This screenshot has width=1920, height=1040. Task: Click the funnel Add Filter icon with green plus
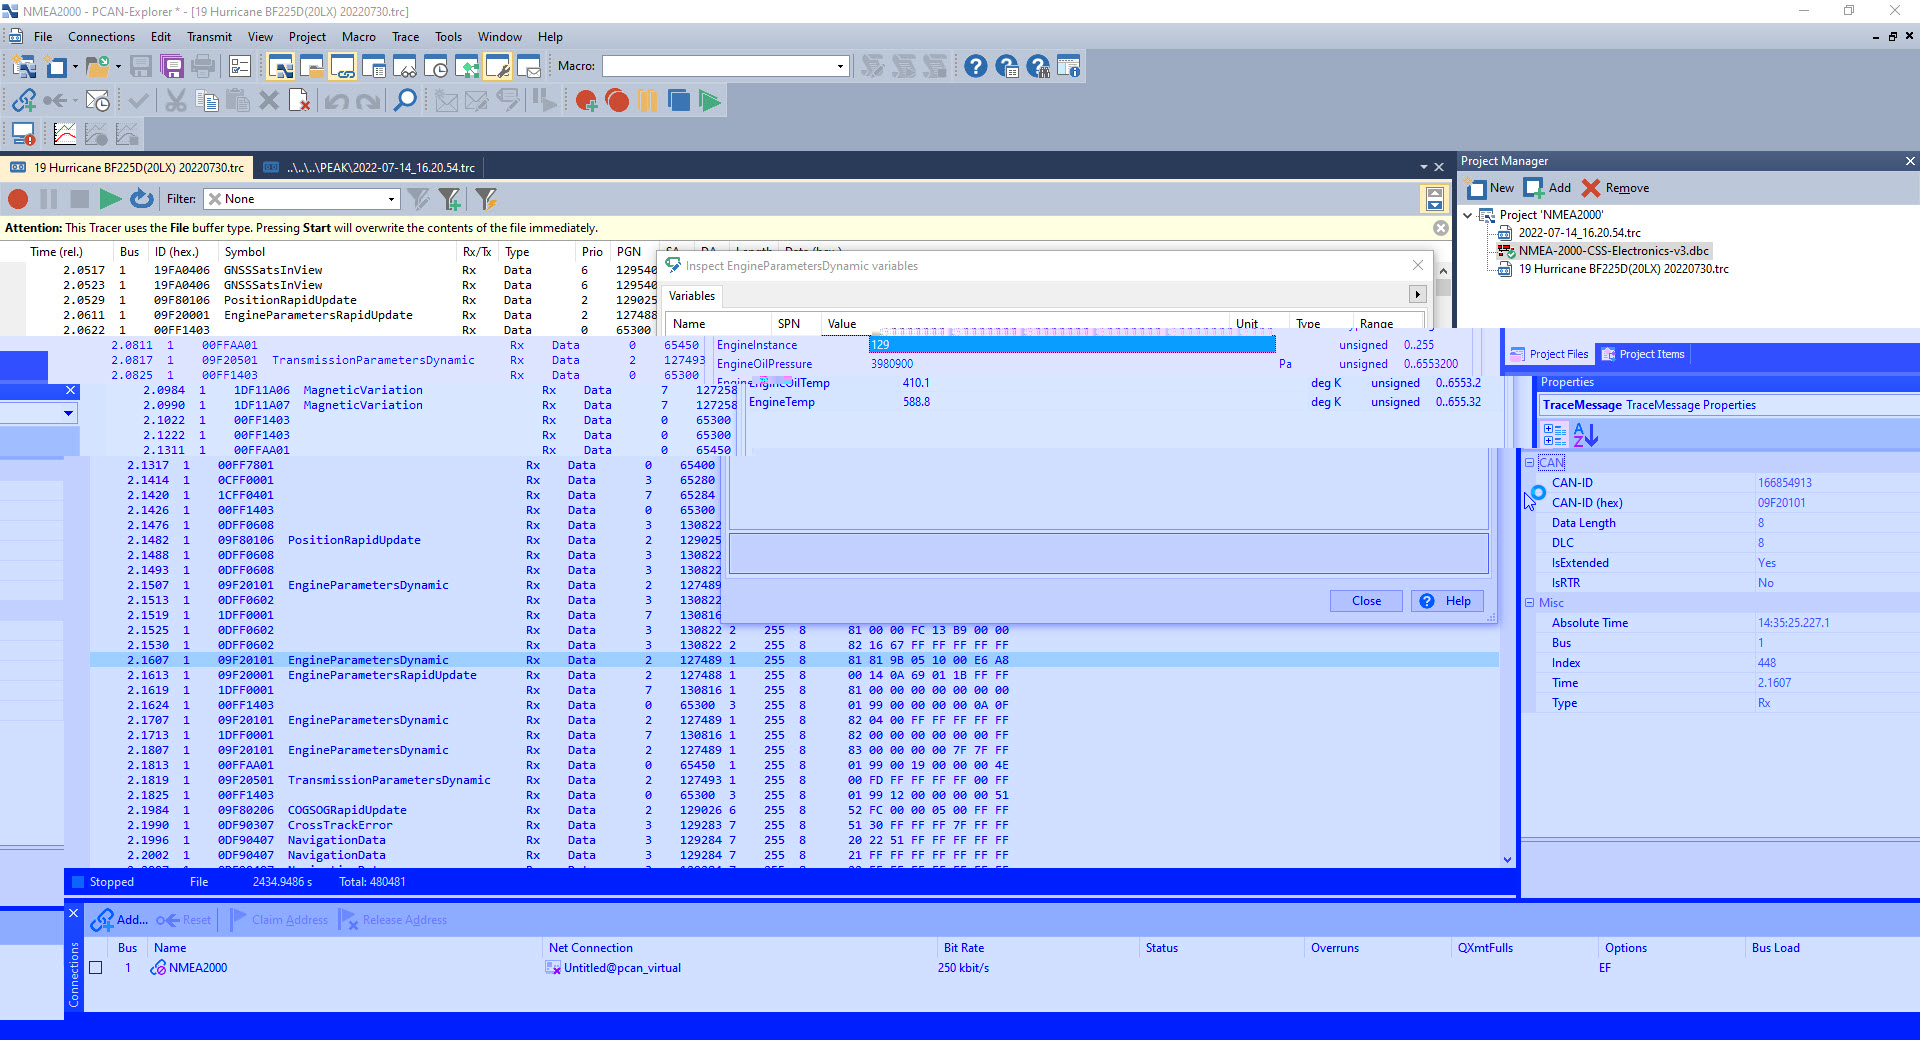pos(450,199)
